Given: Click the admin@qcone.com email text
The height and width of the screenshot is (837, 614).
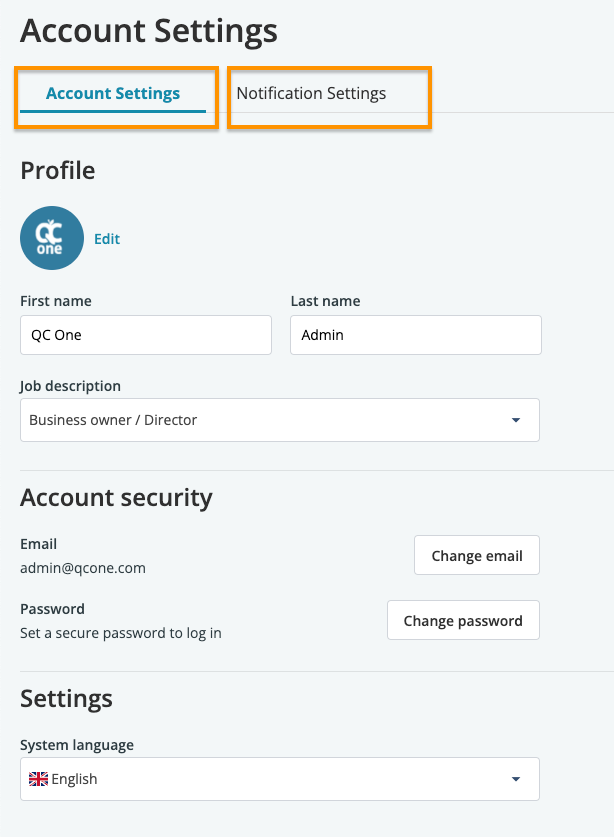Looking at the screenshot, I should 83,568.
